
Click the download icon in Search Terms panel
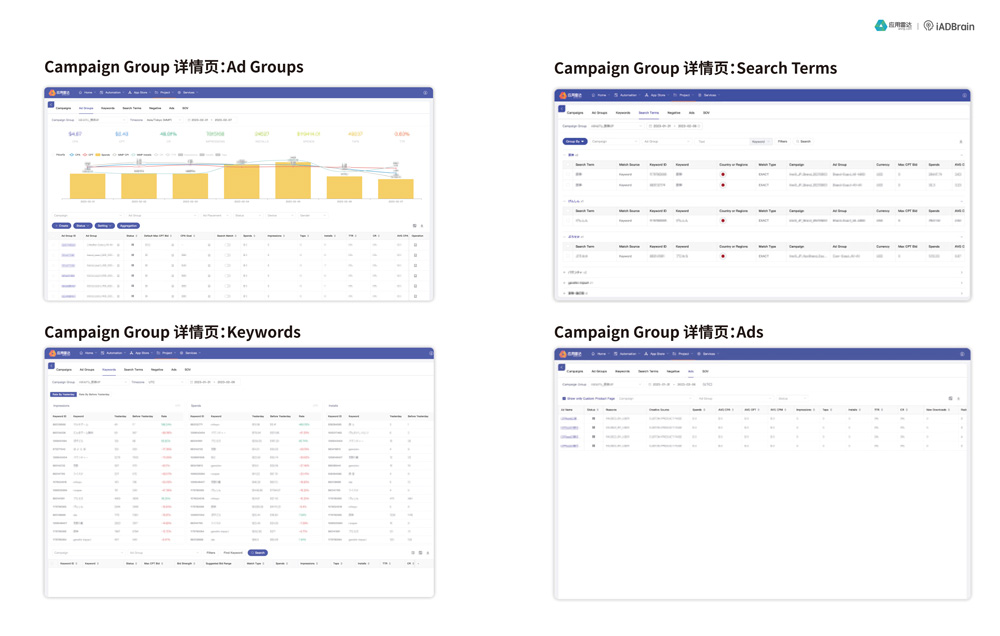[961, 142]
